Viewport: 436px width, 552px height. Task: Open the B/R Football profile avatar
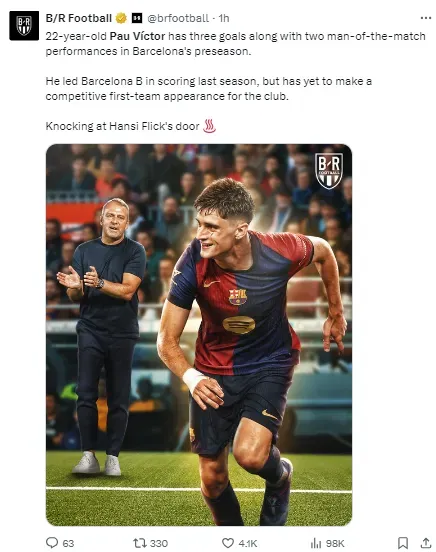pyautogui.click(x=24, y=26)
